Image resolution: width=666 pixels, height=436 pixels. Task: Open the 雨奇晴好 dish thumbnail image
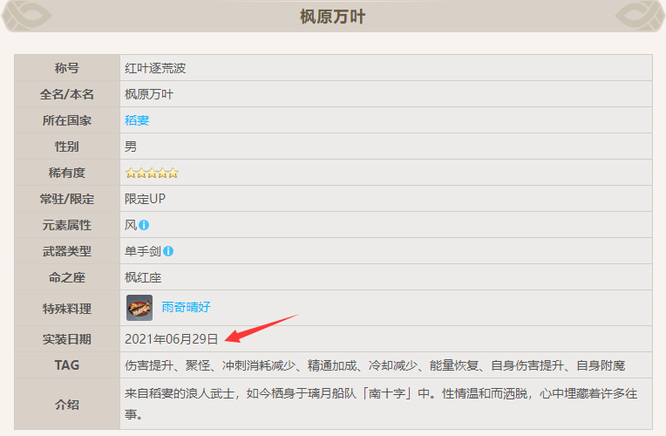pyautogui.click(x=139, y=307)
